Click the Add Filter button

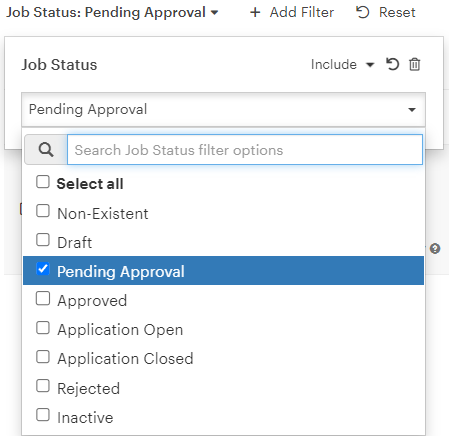292,13
